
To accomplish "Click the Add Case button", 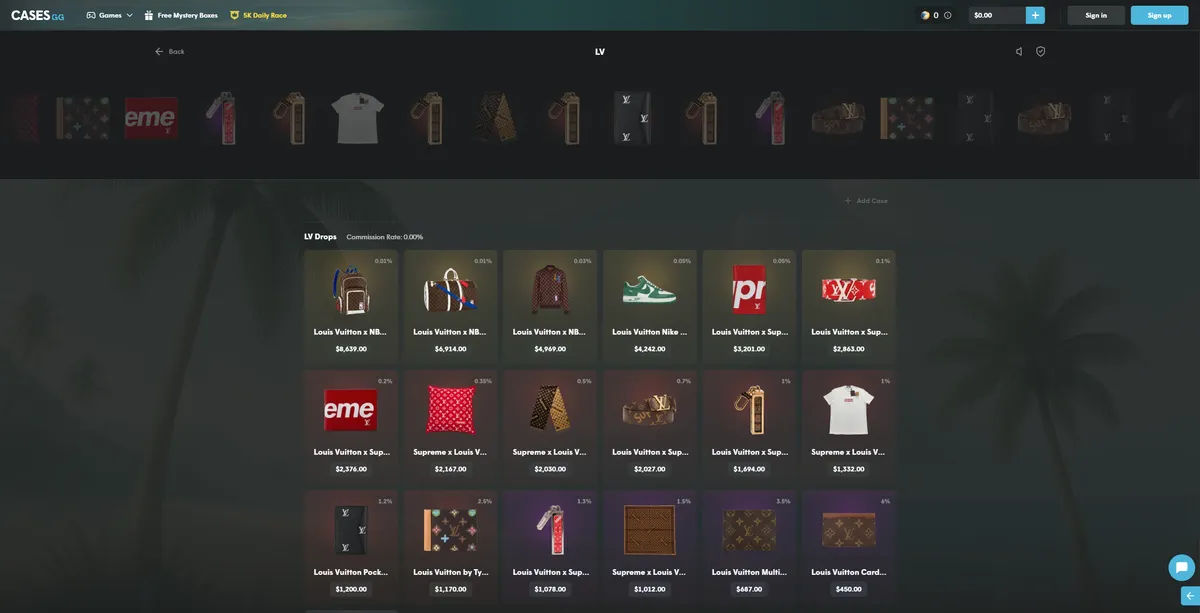I will (866, 200).
